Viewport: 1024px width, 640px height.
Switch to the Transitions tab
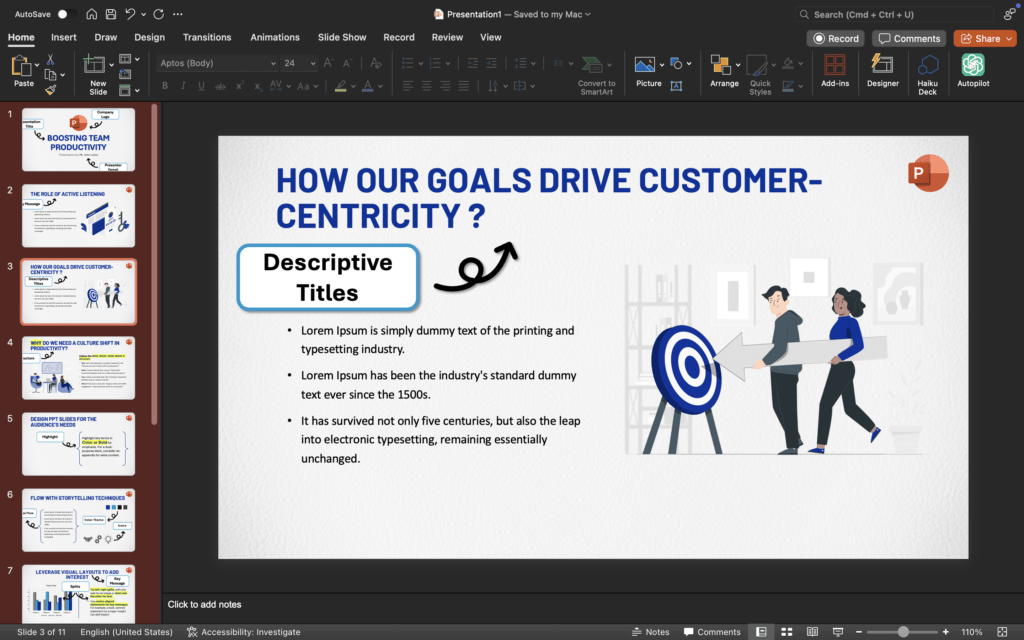[x=207, y=37]
